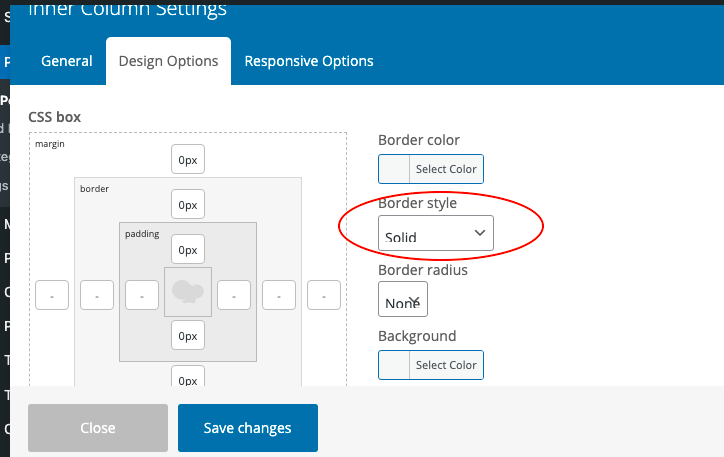This screenshot has height=457, width=724.
Task: Edit the border bottom width field
Action: (188, 376)
